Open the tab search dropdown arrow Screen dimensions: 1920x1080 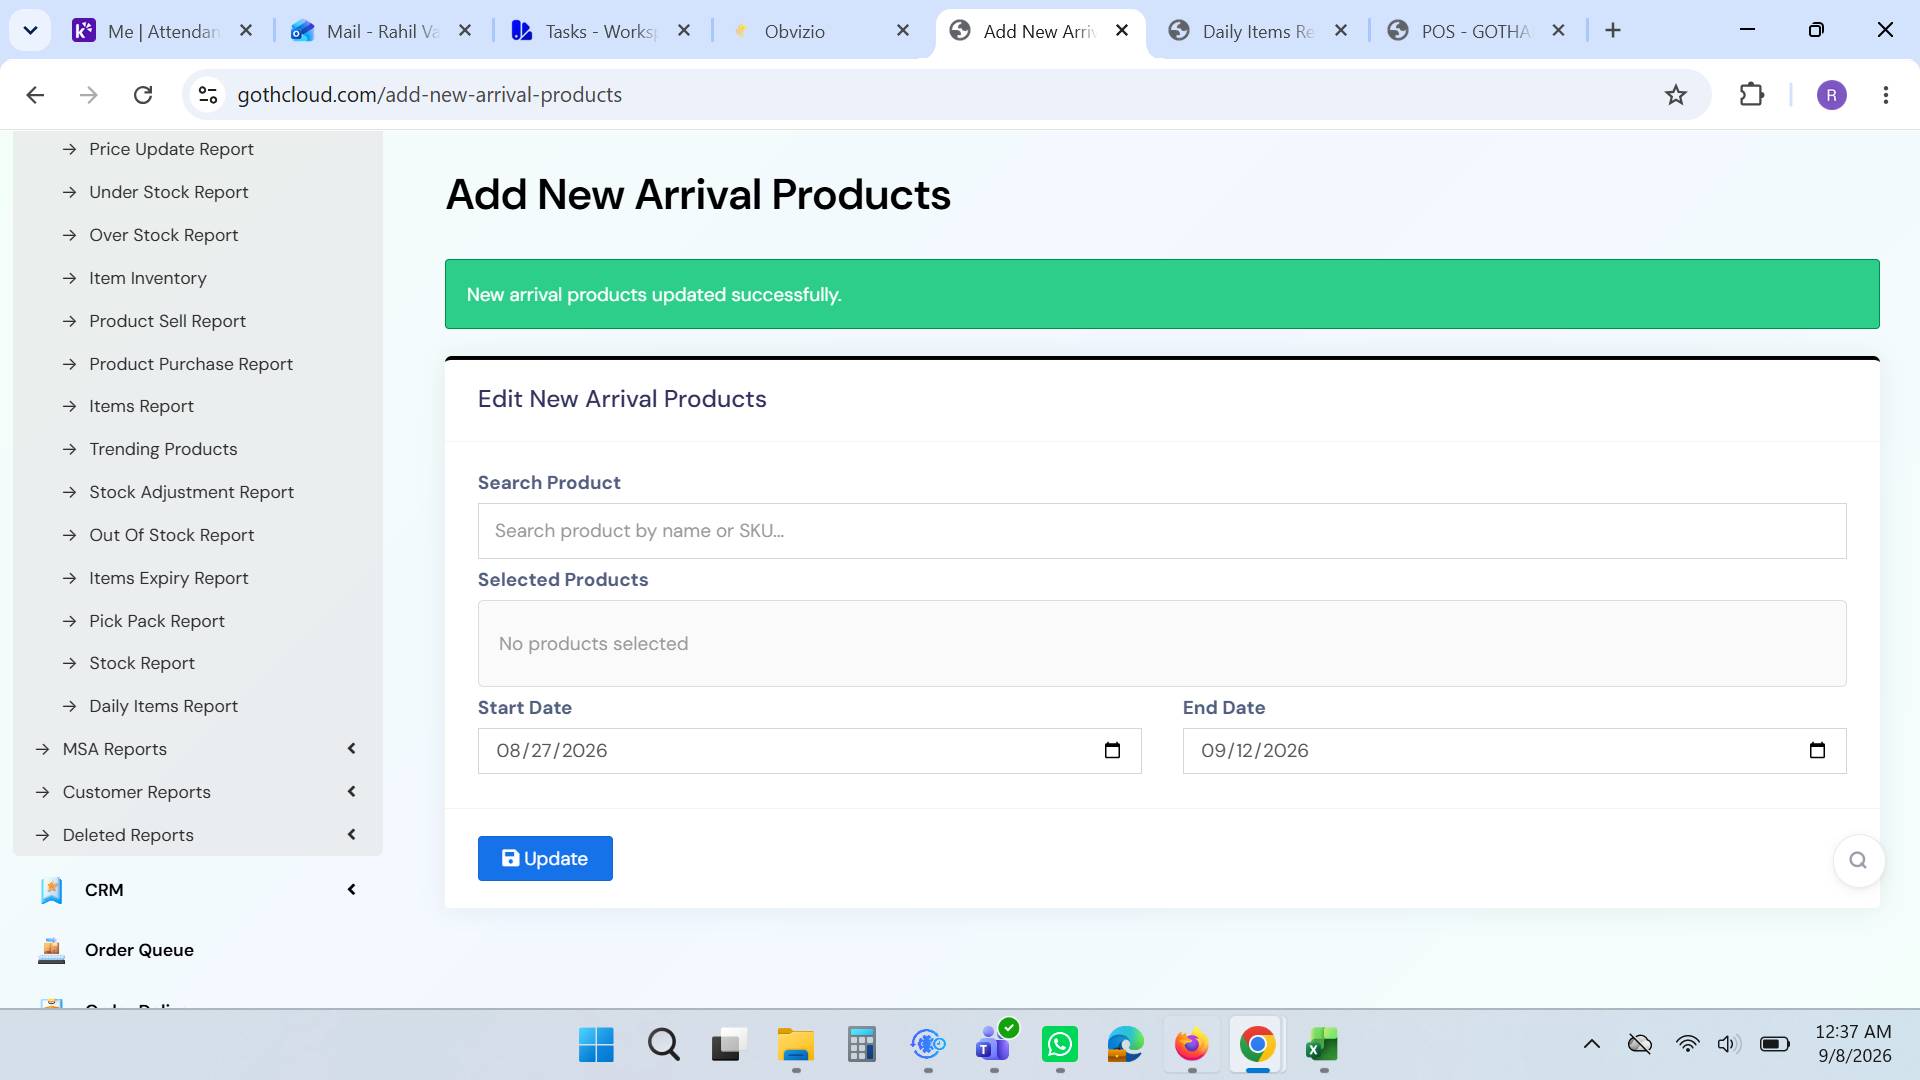[31, 31]
